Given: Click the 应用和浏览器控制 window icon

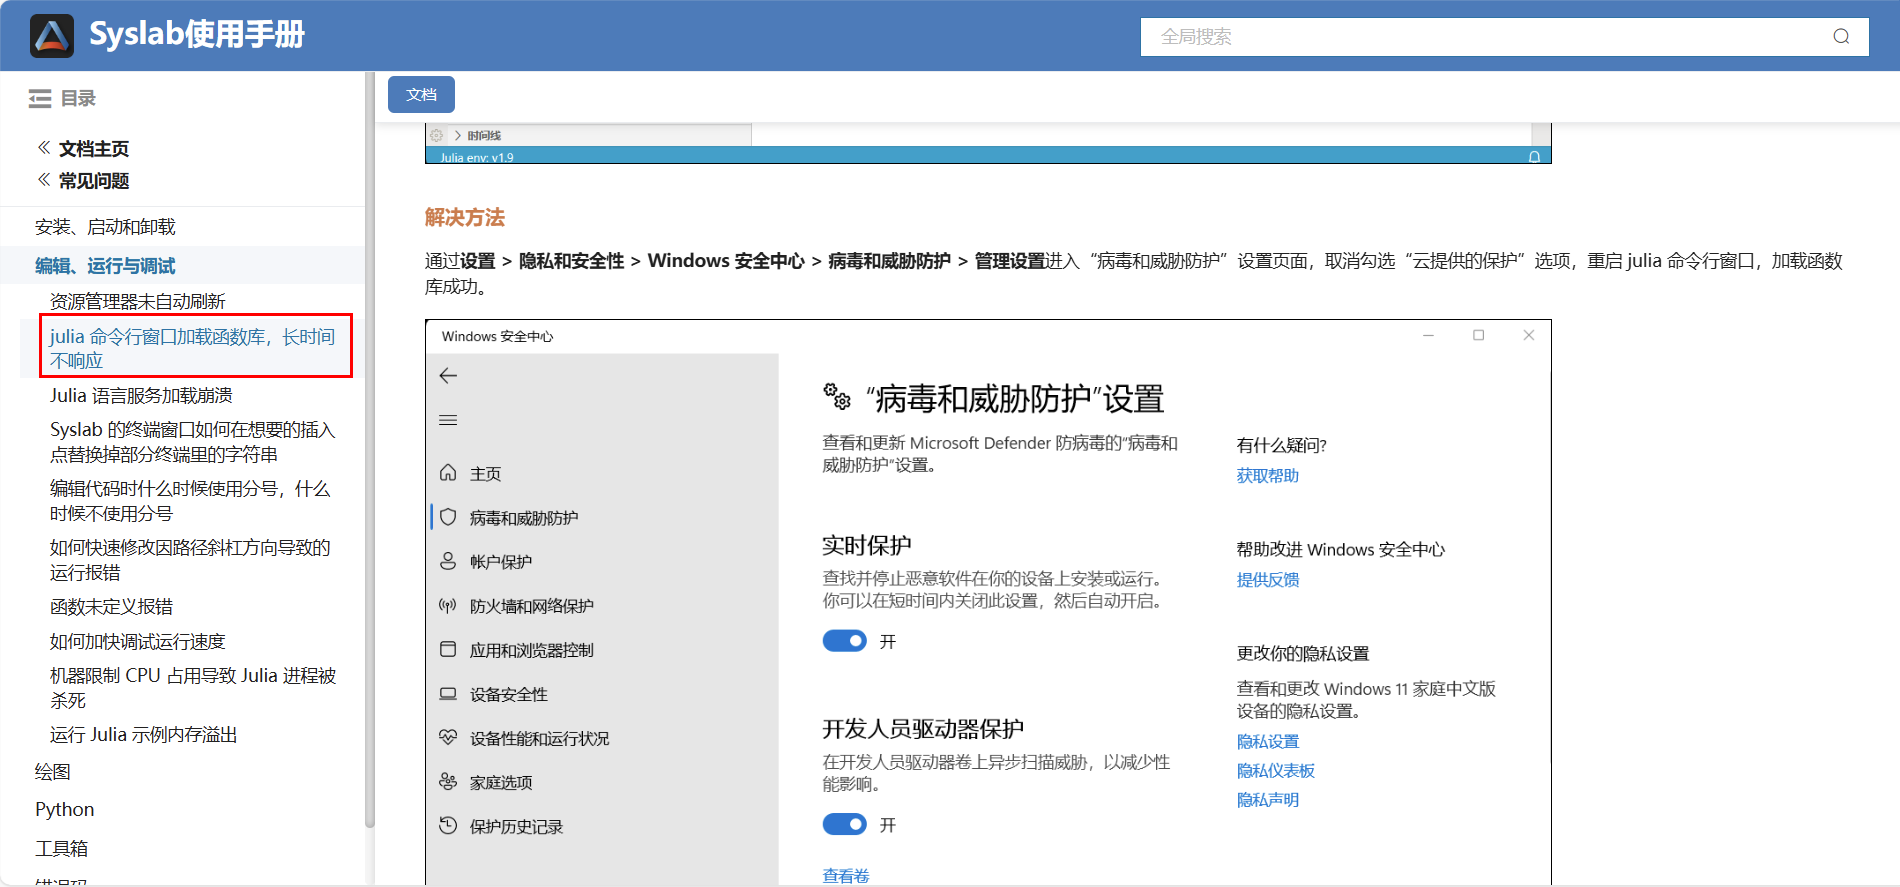Looking at the screenshot, I should pos(448,649).
